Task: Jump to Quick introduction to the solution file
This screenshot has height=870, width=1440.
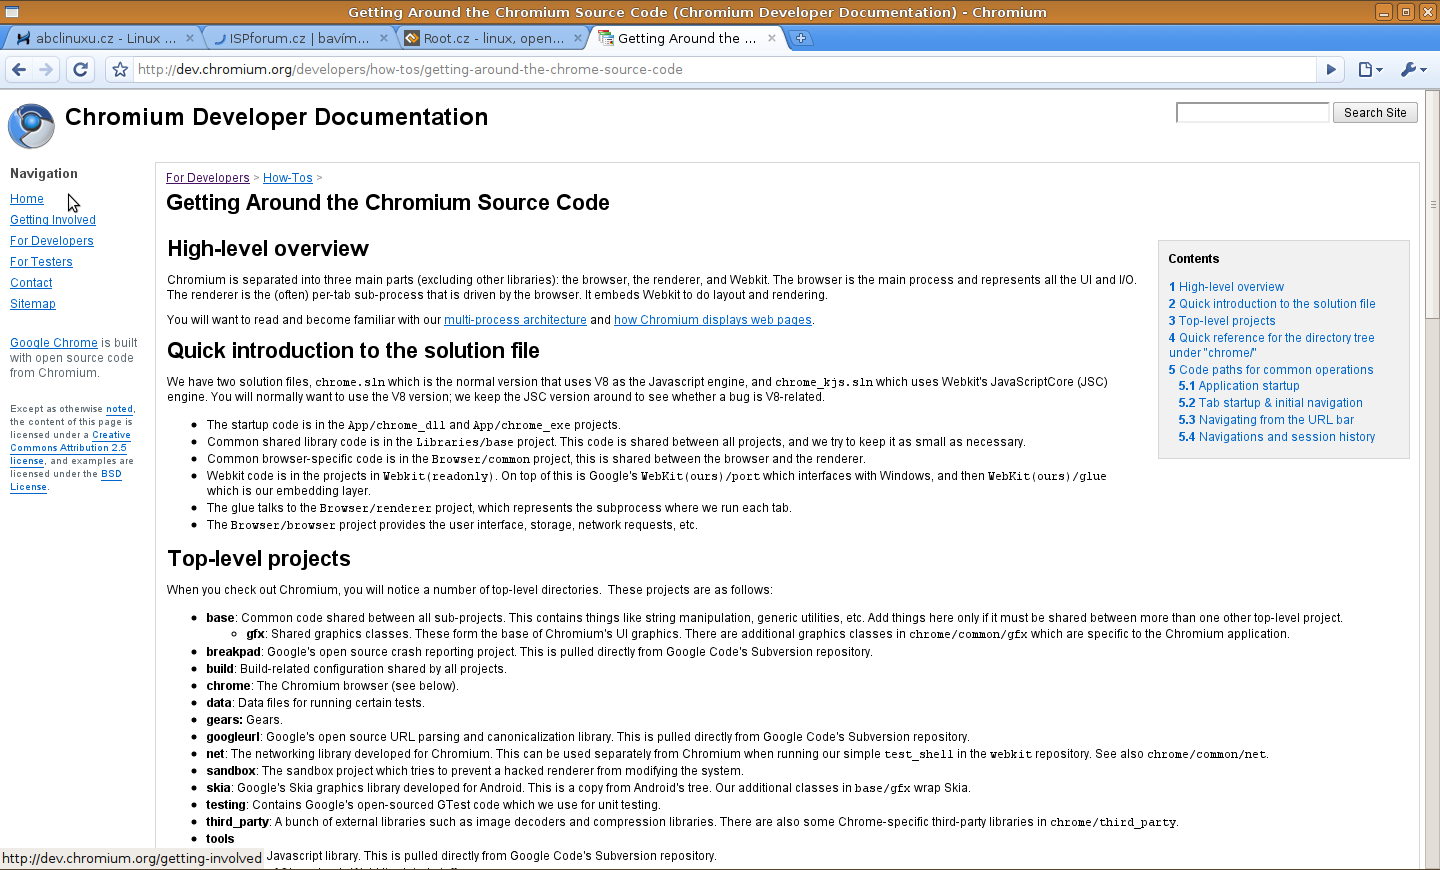Action: pos(1272,304)
